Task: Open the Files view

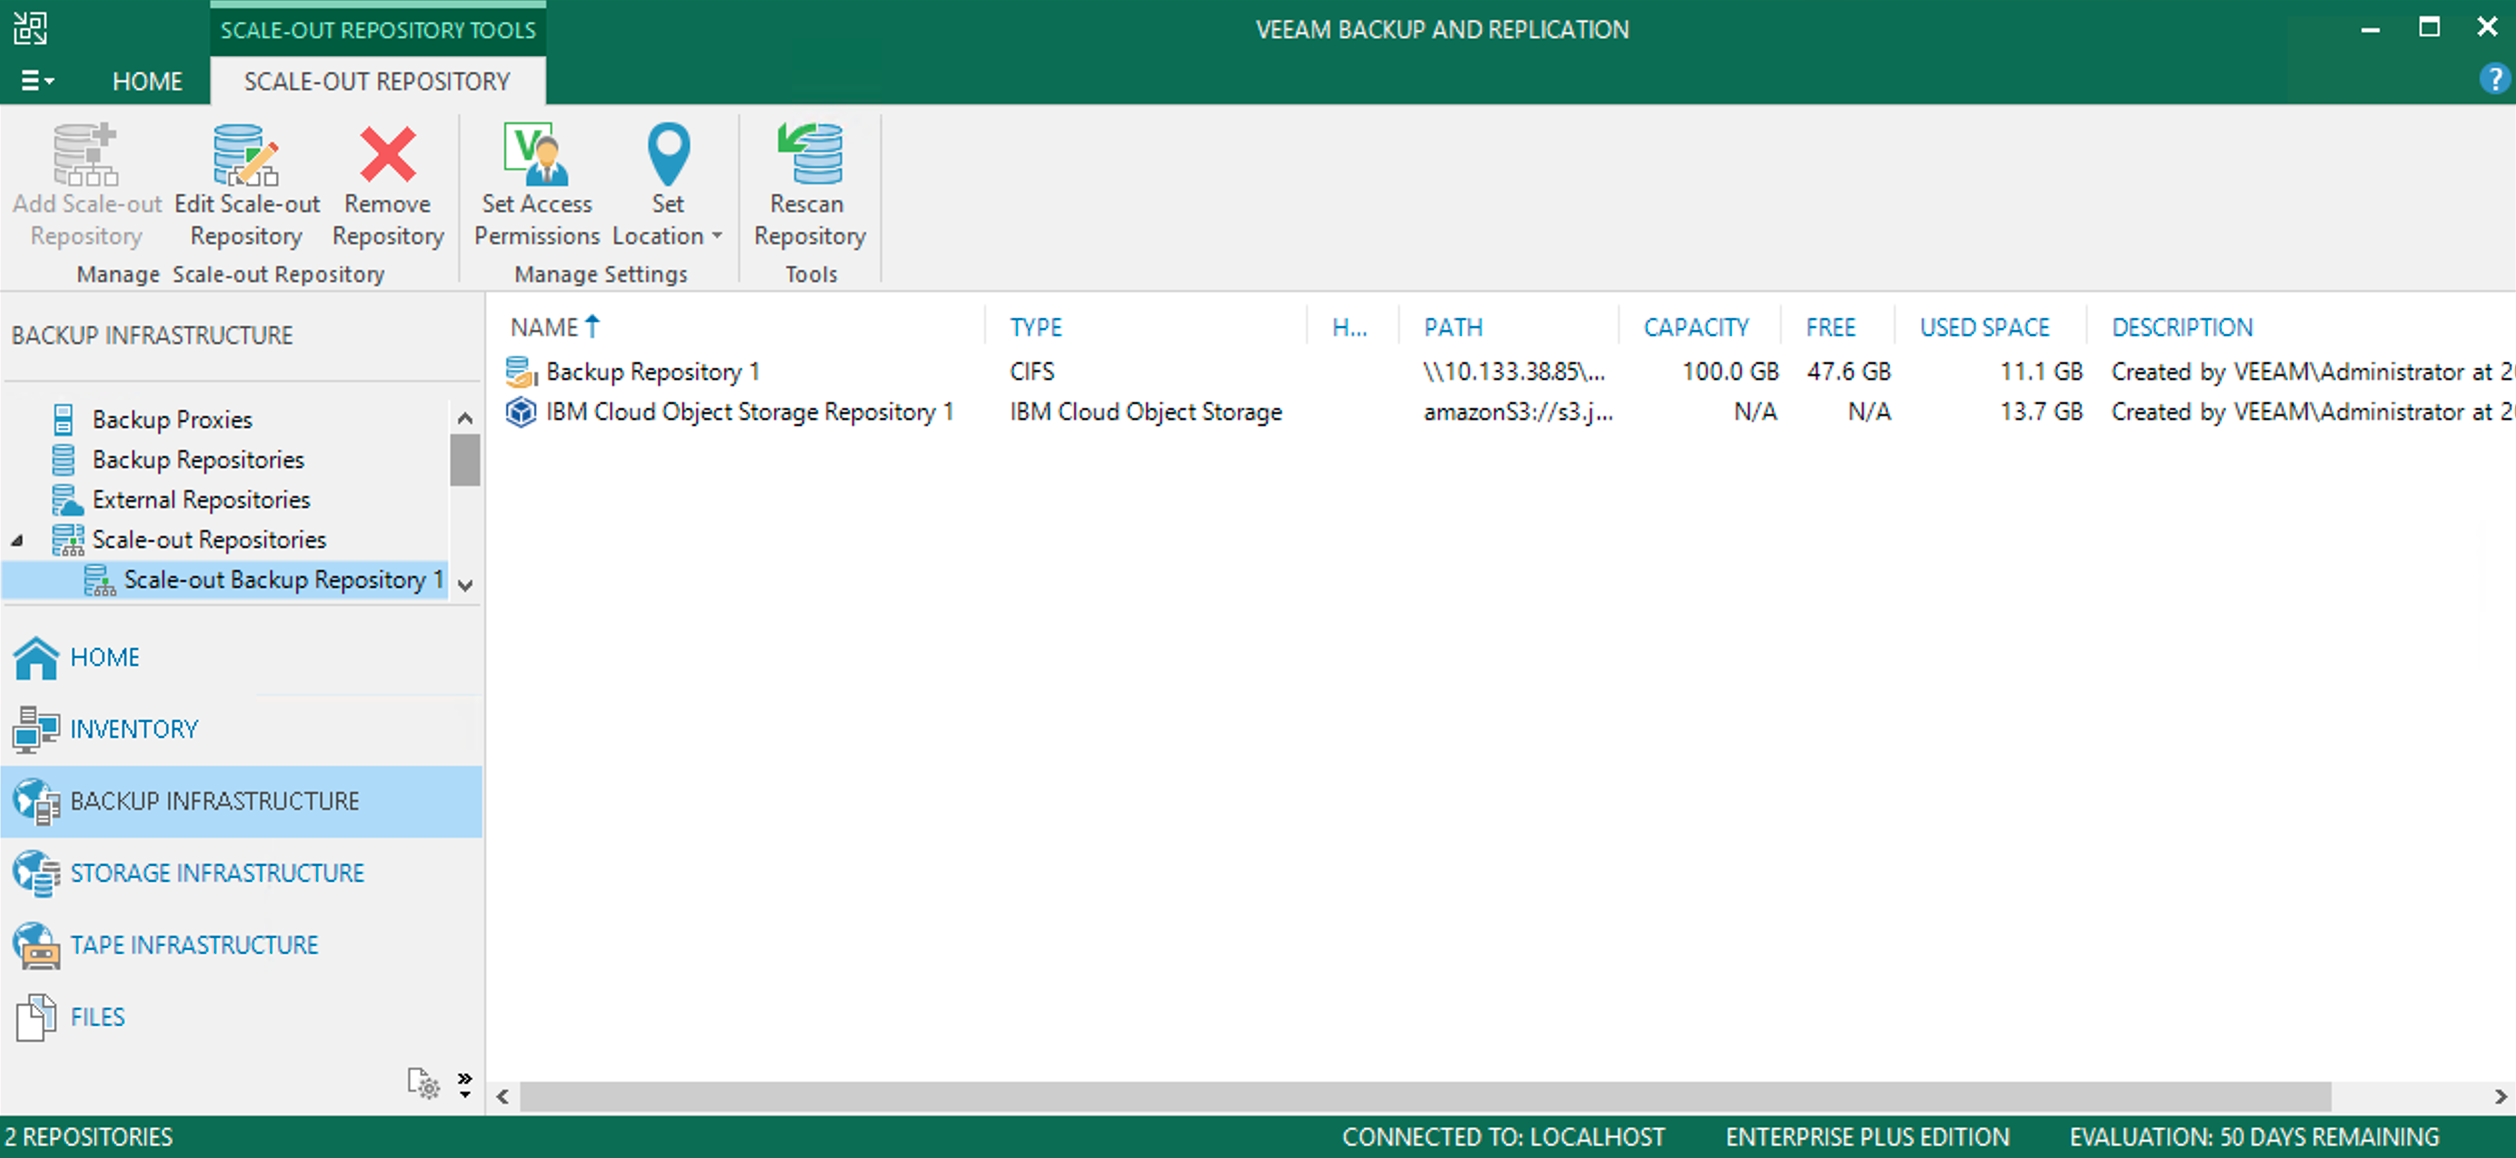Action: [x=97, y=1017]
